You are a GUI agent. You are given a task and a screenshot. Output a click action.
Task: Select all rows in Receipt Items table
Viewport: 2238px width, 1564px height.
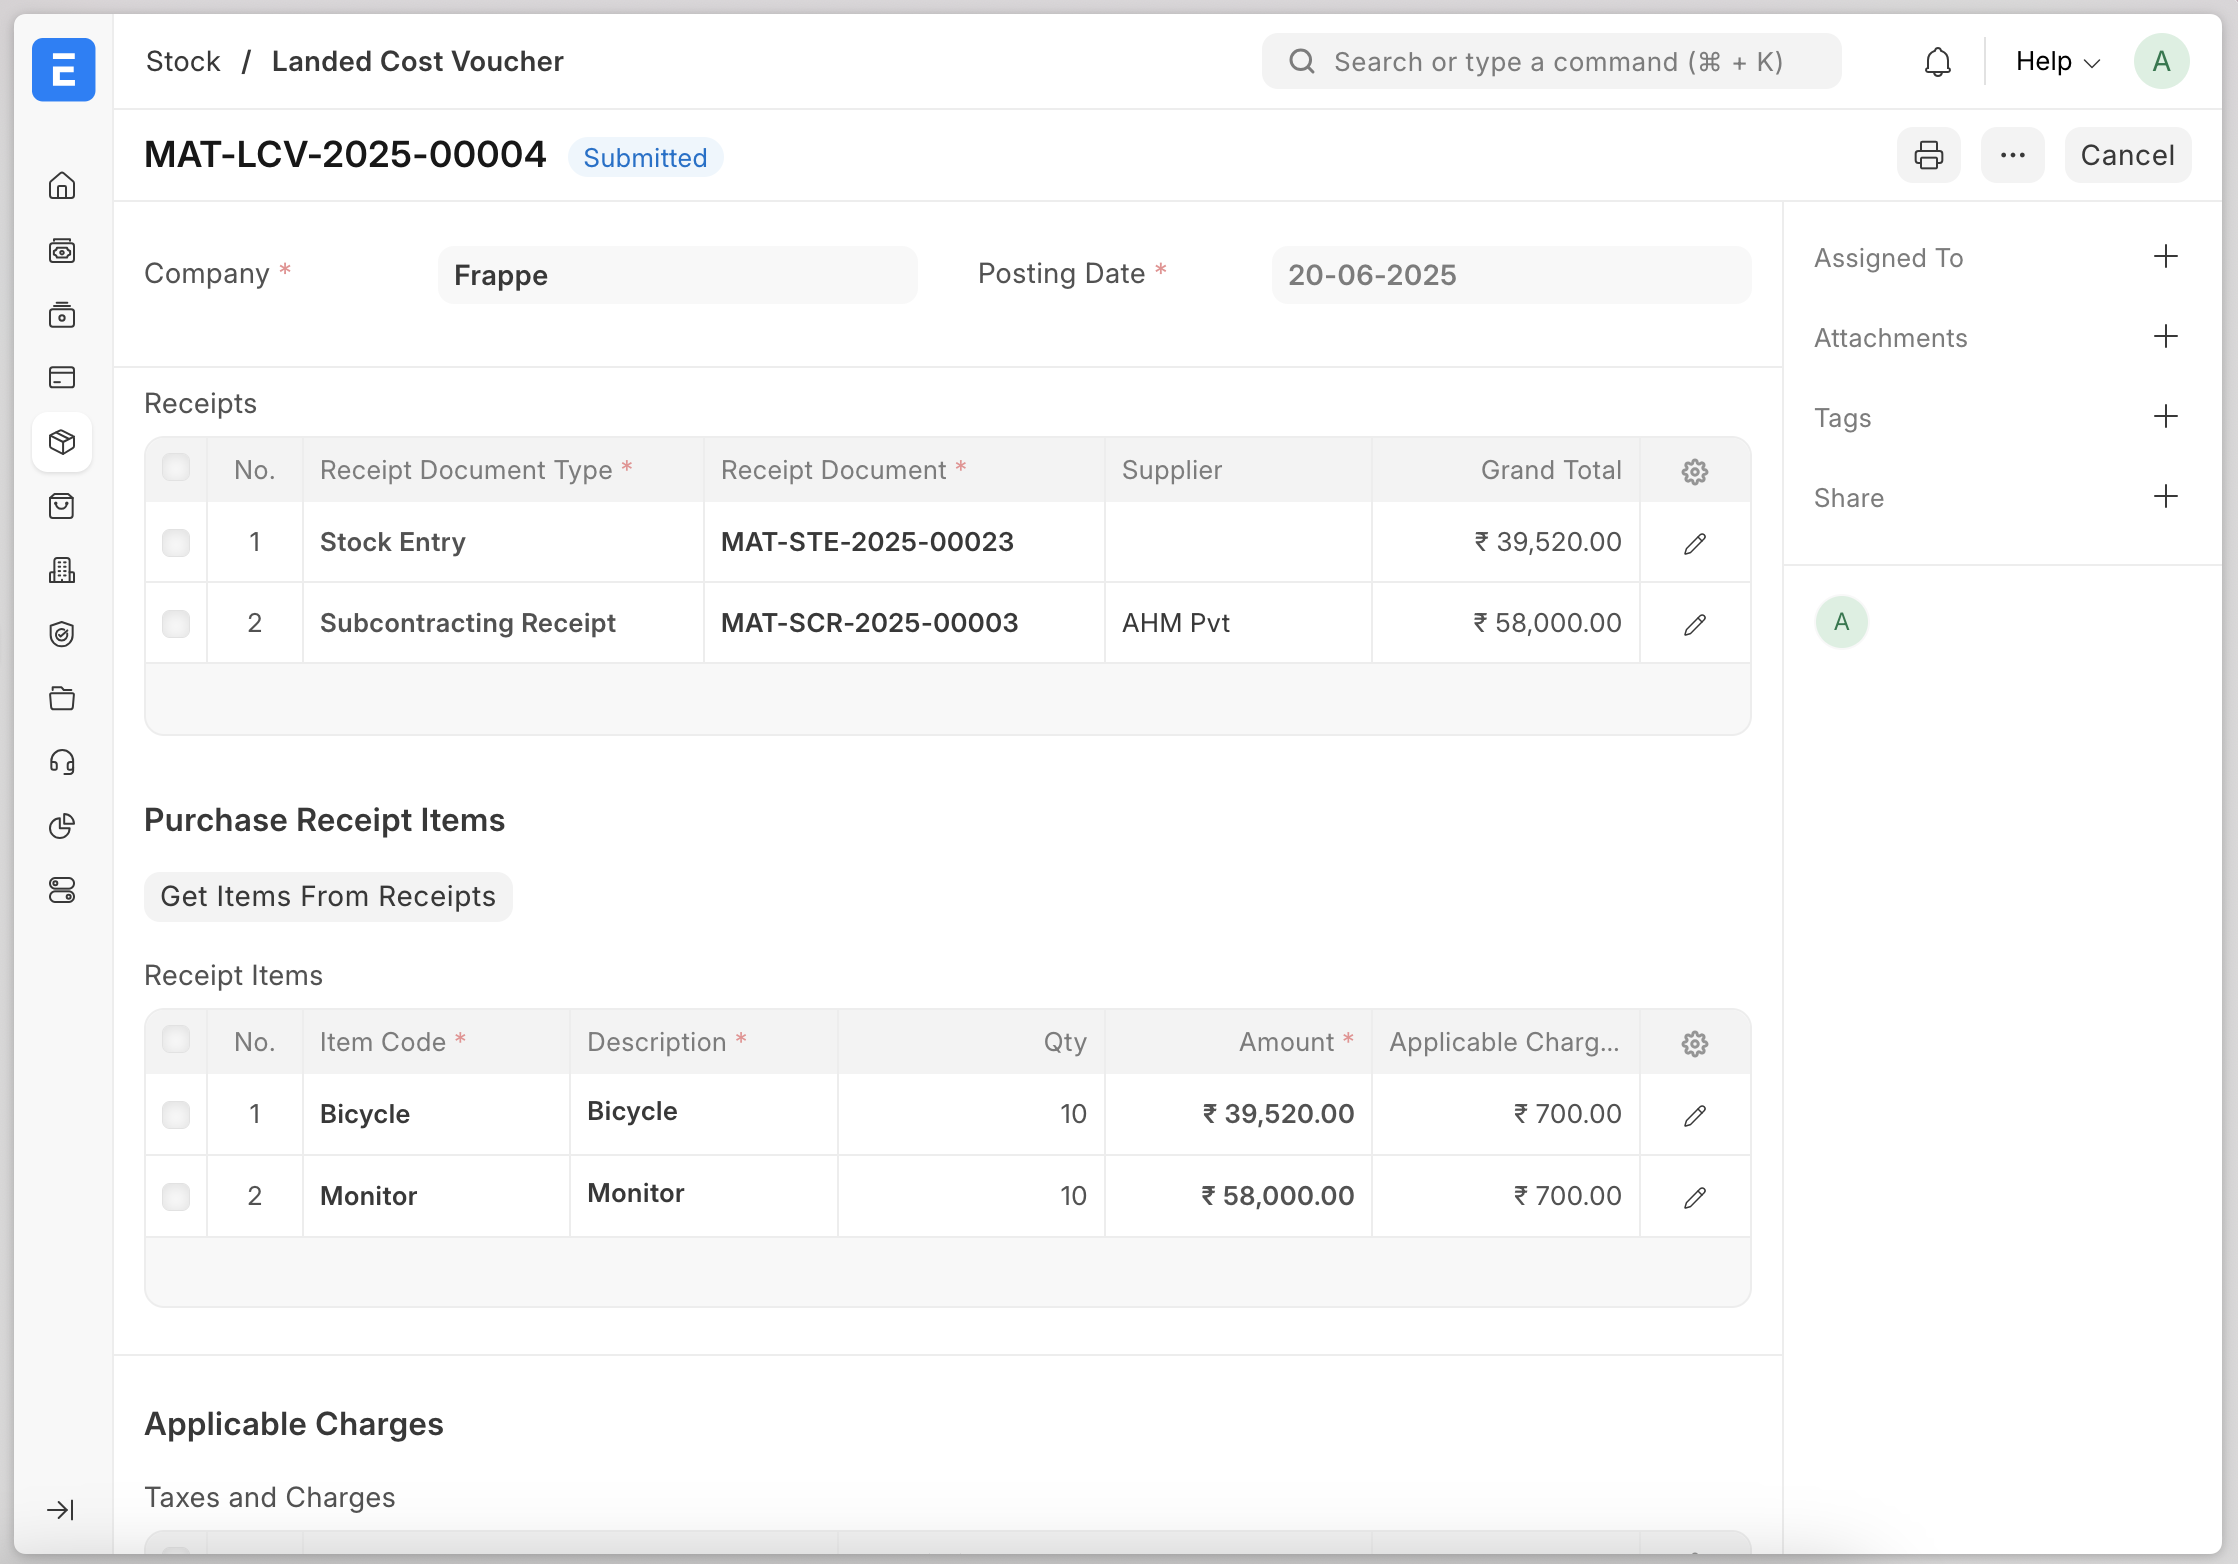point(176,1040)
